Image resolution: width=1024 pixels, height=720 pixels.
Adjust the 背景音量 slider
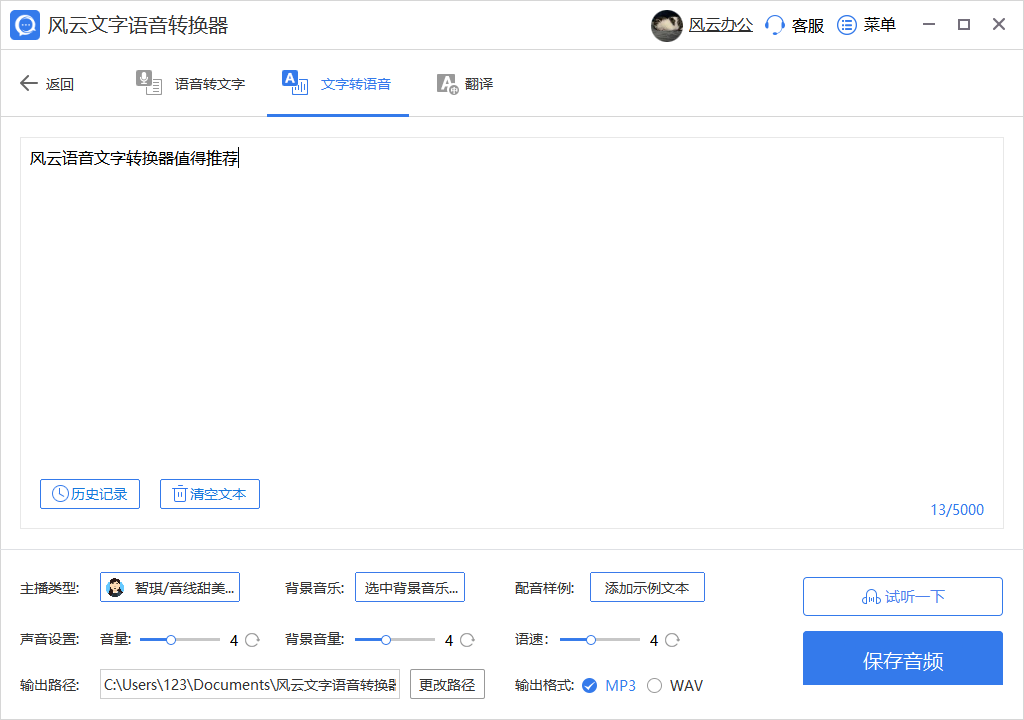pyautogui.click(x=394, y=640)
